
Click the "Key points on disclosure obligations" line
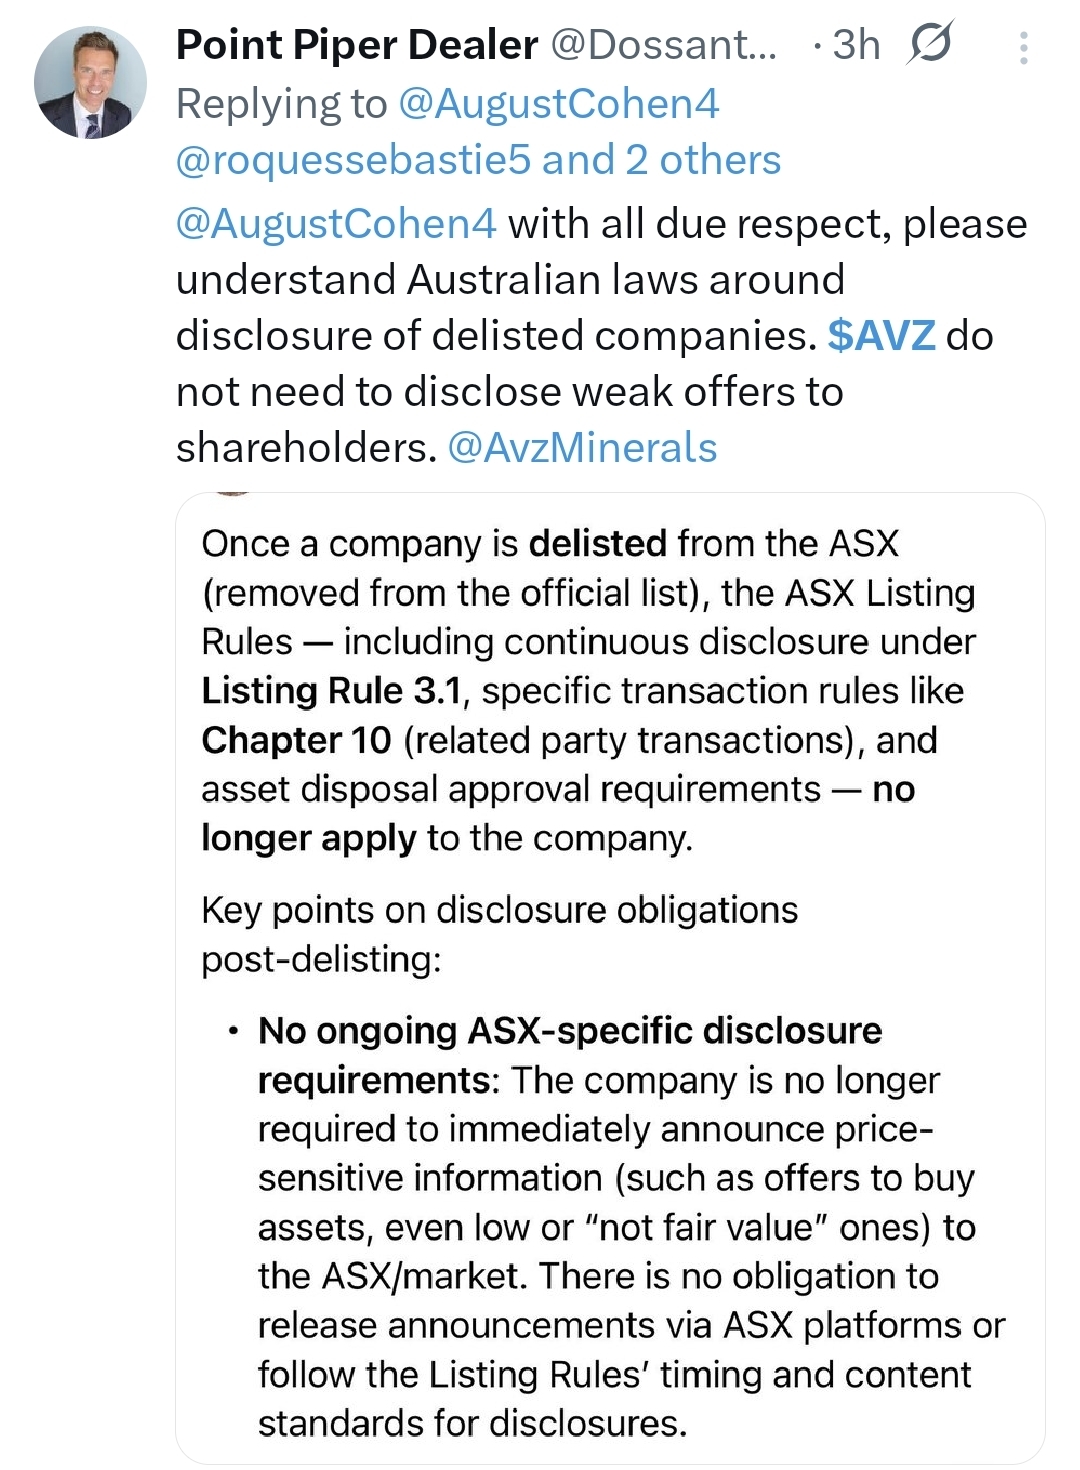499,910
